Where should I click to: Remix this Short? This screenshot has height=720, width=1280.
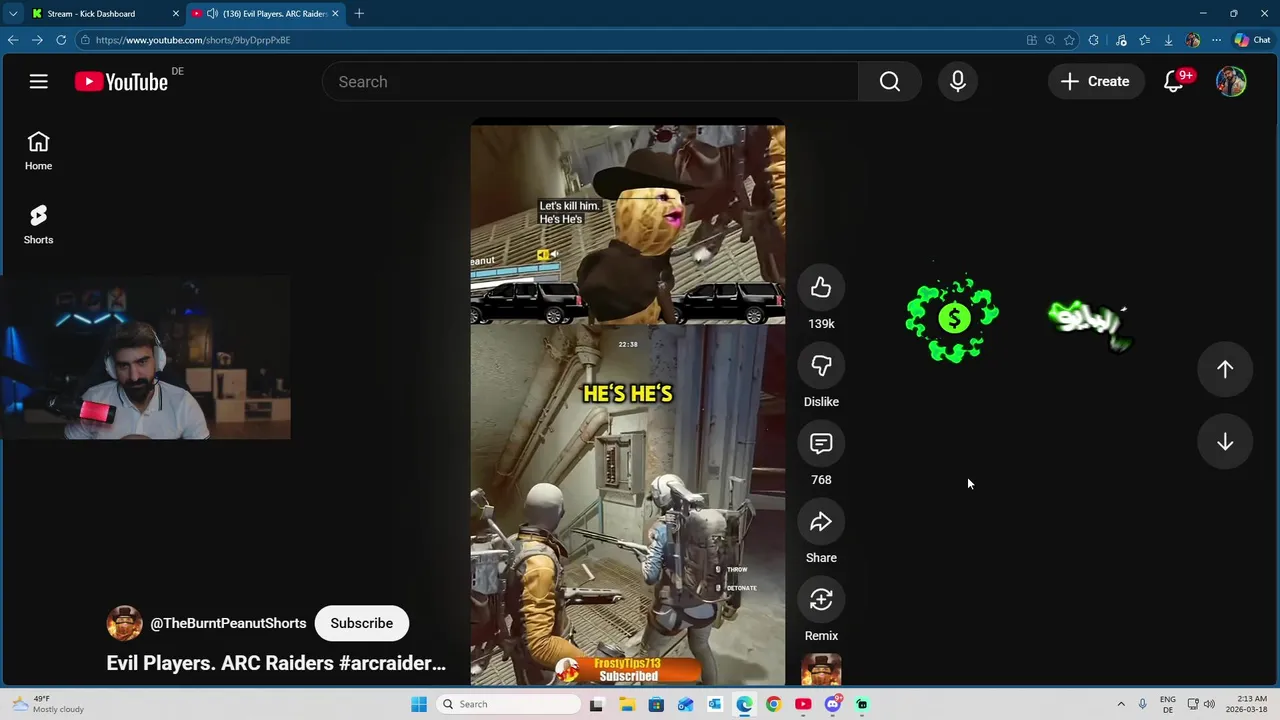pyautogui.click(x=821, y=600)
